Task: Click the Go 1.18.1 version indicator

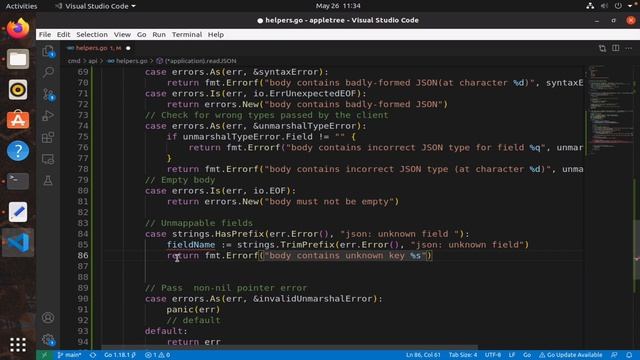Action: coord(120,355)
